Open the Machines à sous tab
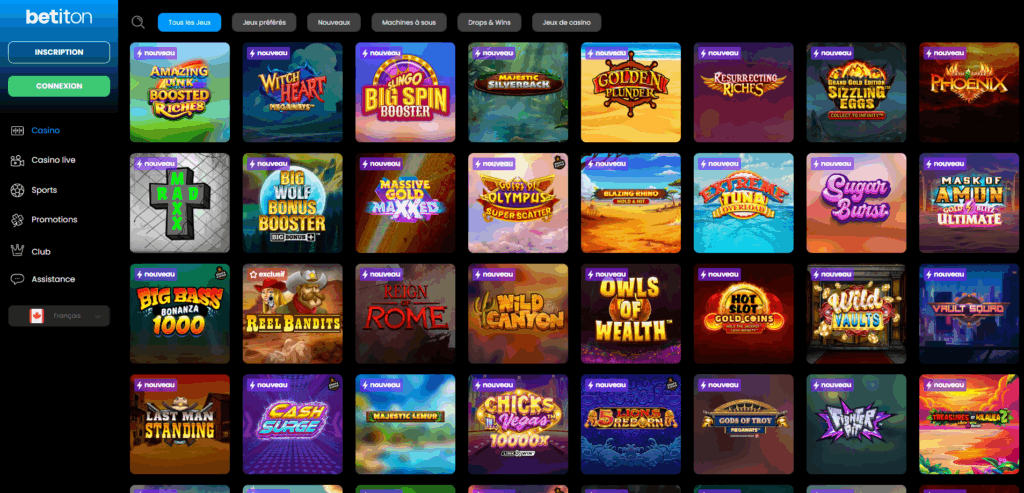The height and width of the screenshot is (493, 1024). pyautogui.click(x=409, y=22)
